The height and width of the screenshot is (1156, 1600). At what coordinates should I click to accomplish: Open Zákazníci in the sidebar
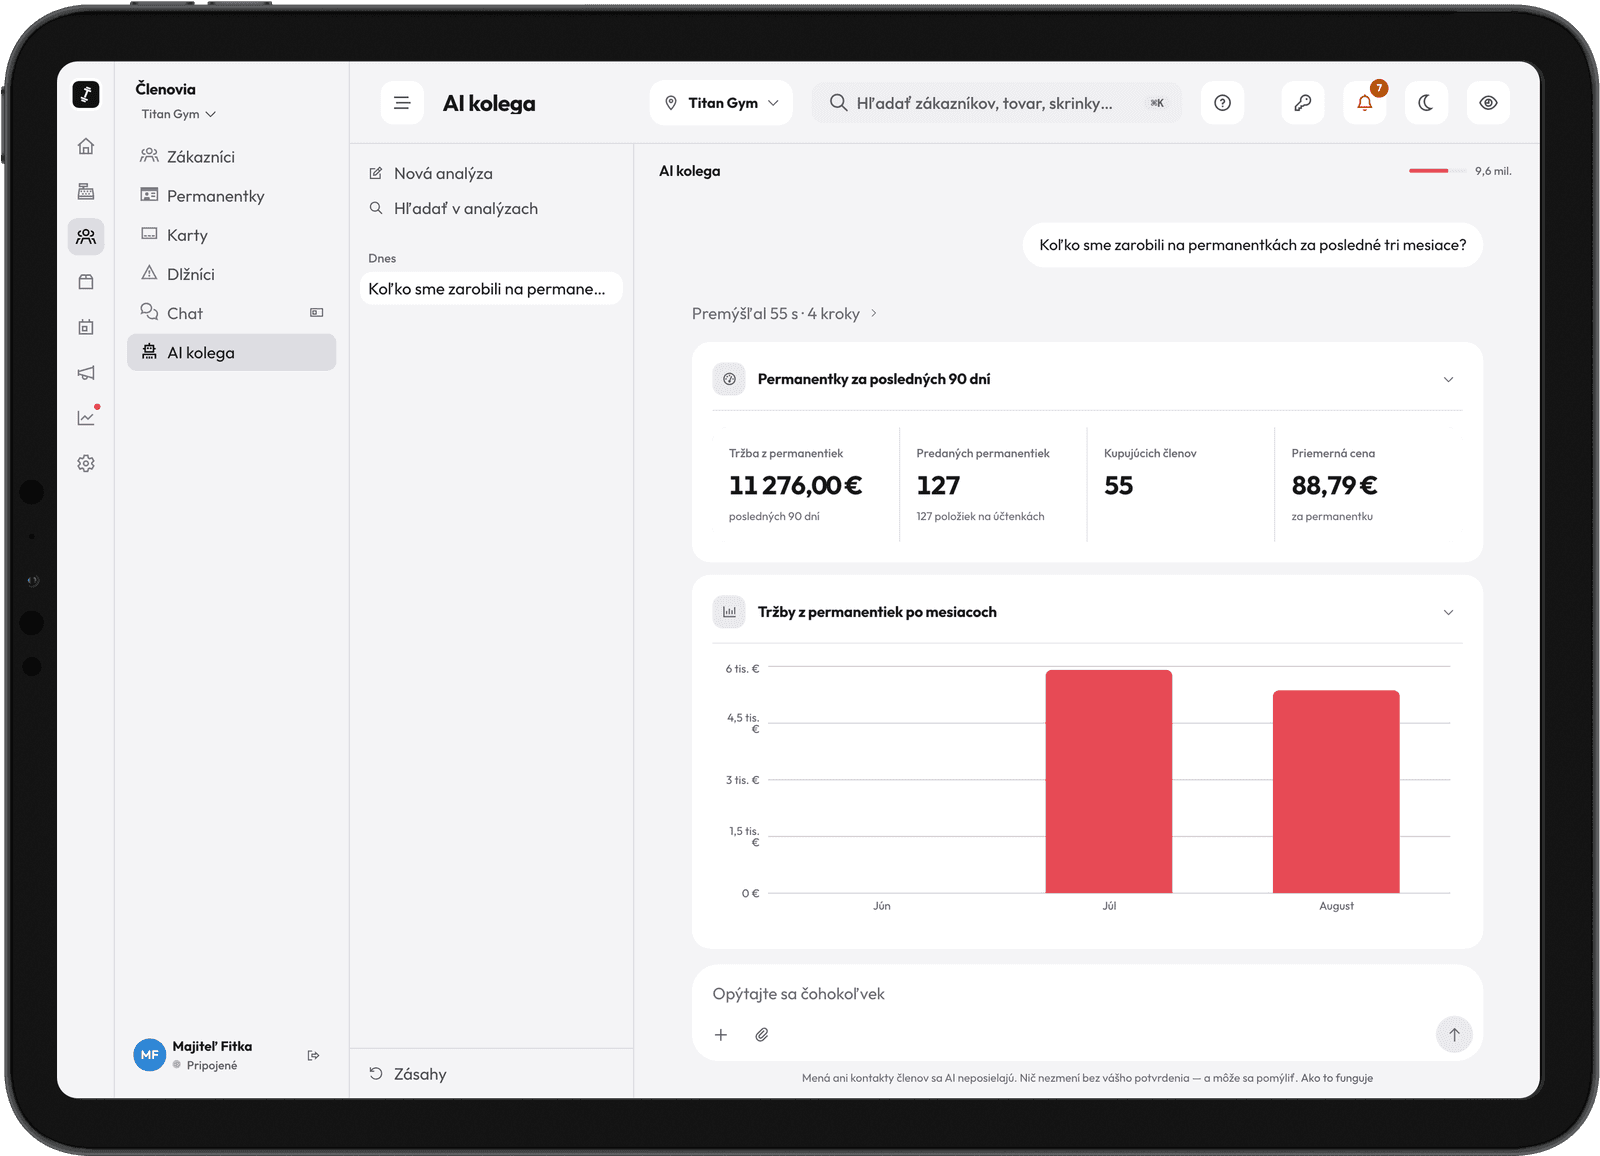pyautogui.click(x=231, y=157)
